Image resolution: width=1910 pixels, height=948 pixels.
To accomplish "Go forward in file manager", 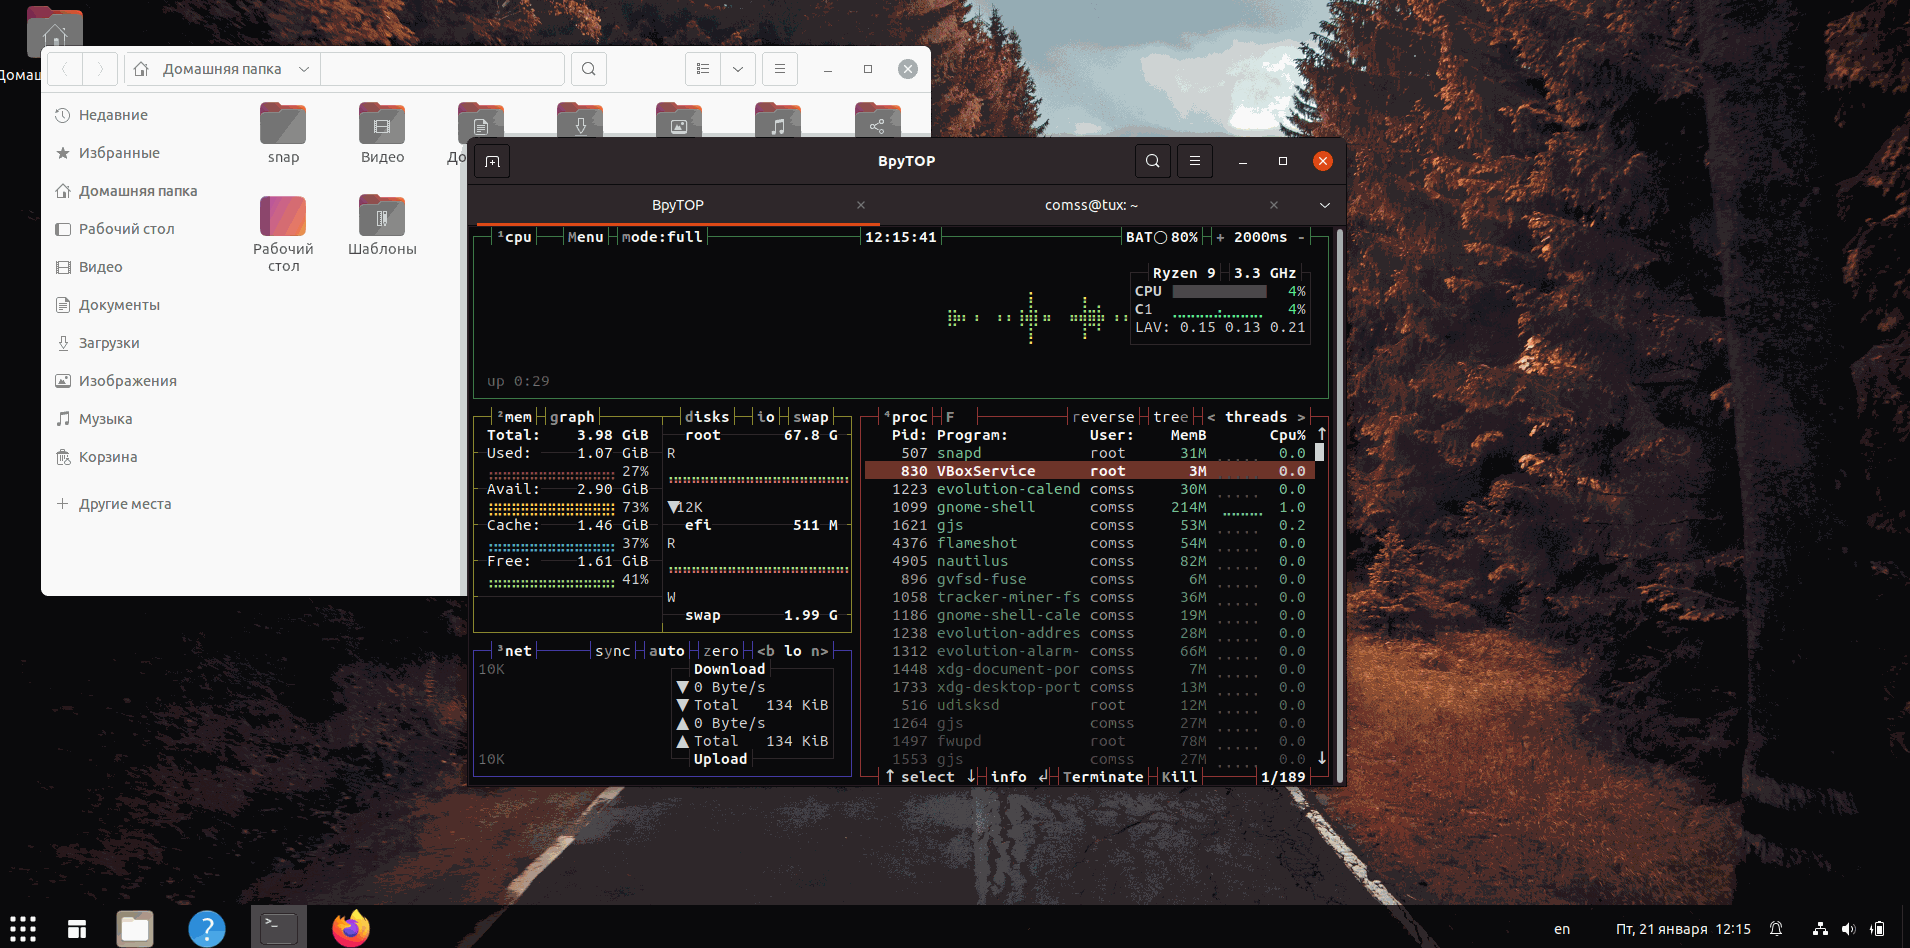I will pyautogui.click(x=100, y=69).
